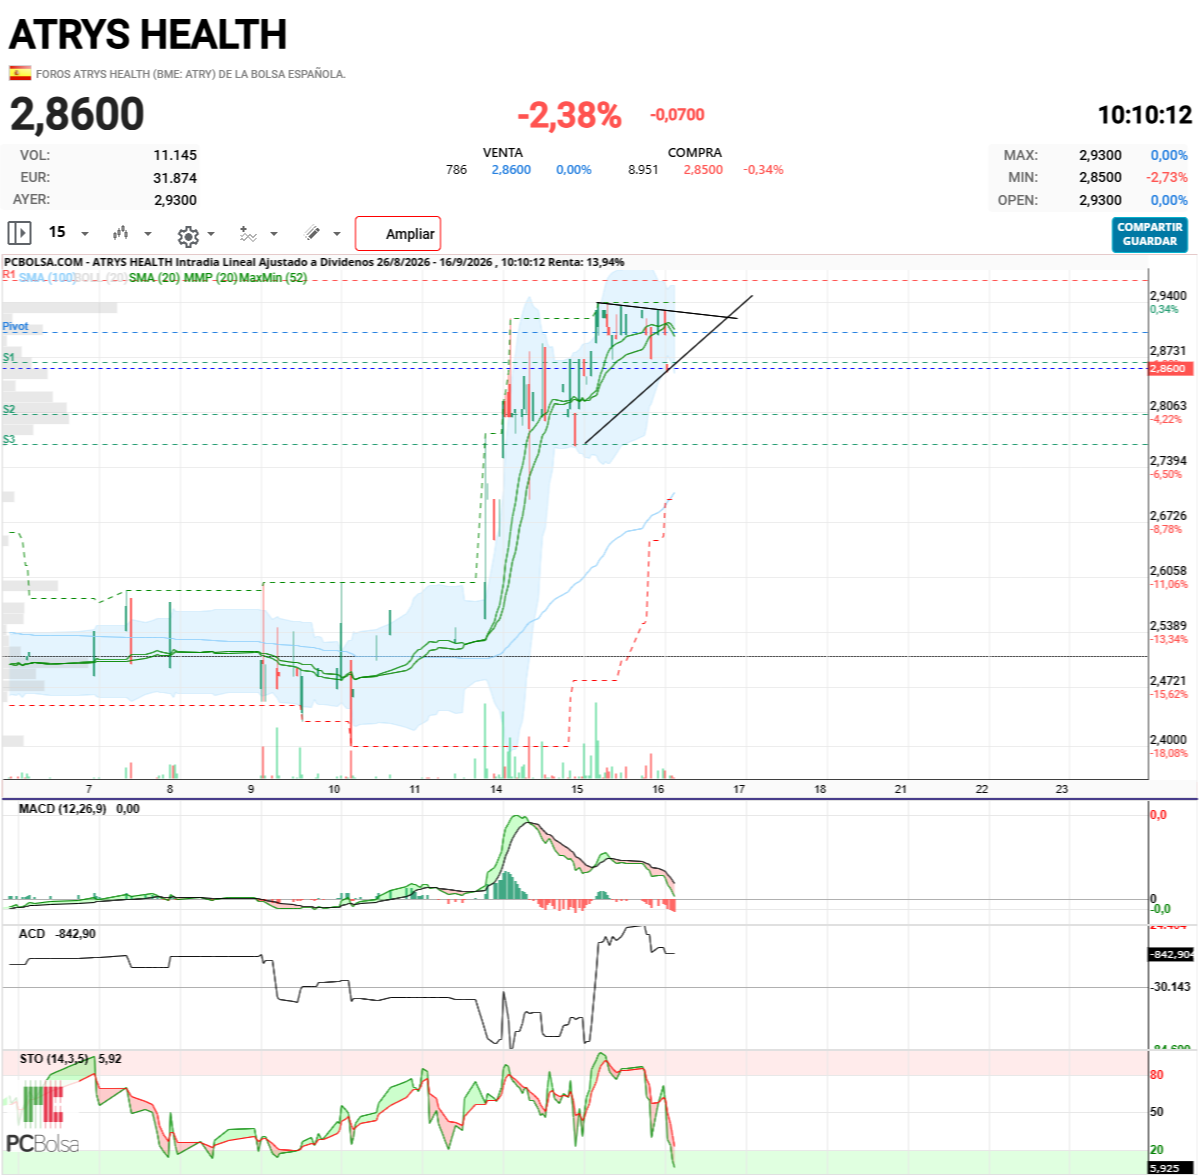1200x1175 pixels.
Task: Click the Compartir Guardar button
Action: coord(1150,234)
